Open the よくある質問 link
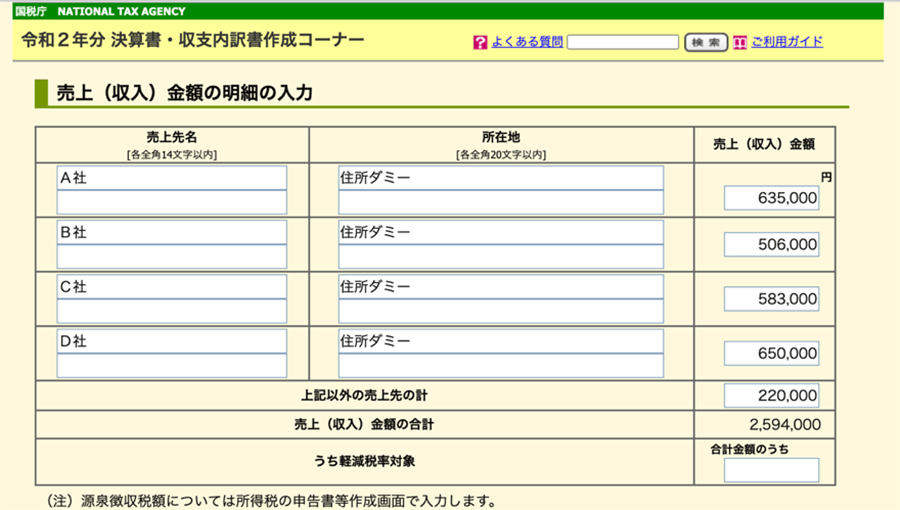The width and height of the screenshot is (900, 510). pos(527,42)
